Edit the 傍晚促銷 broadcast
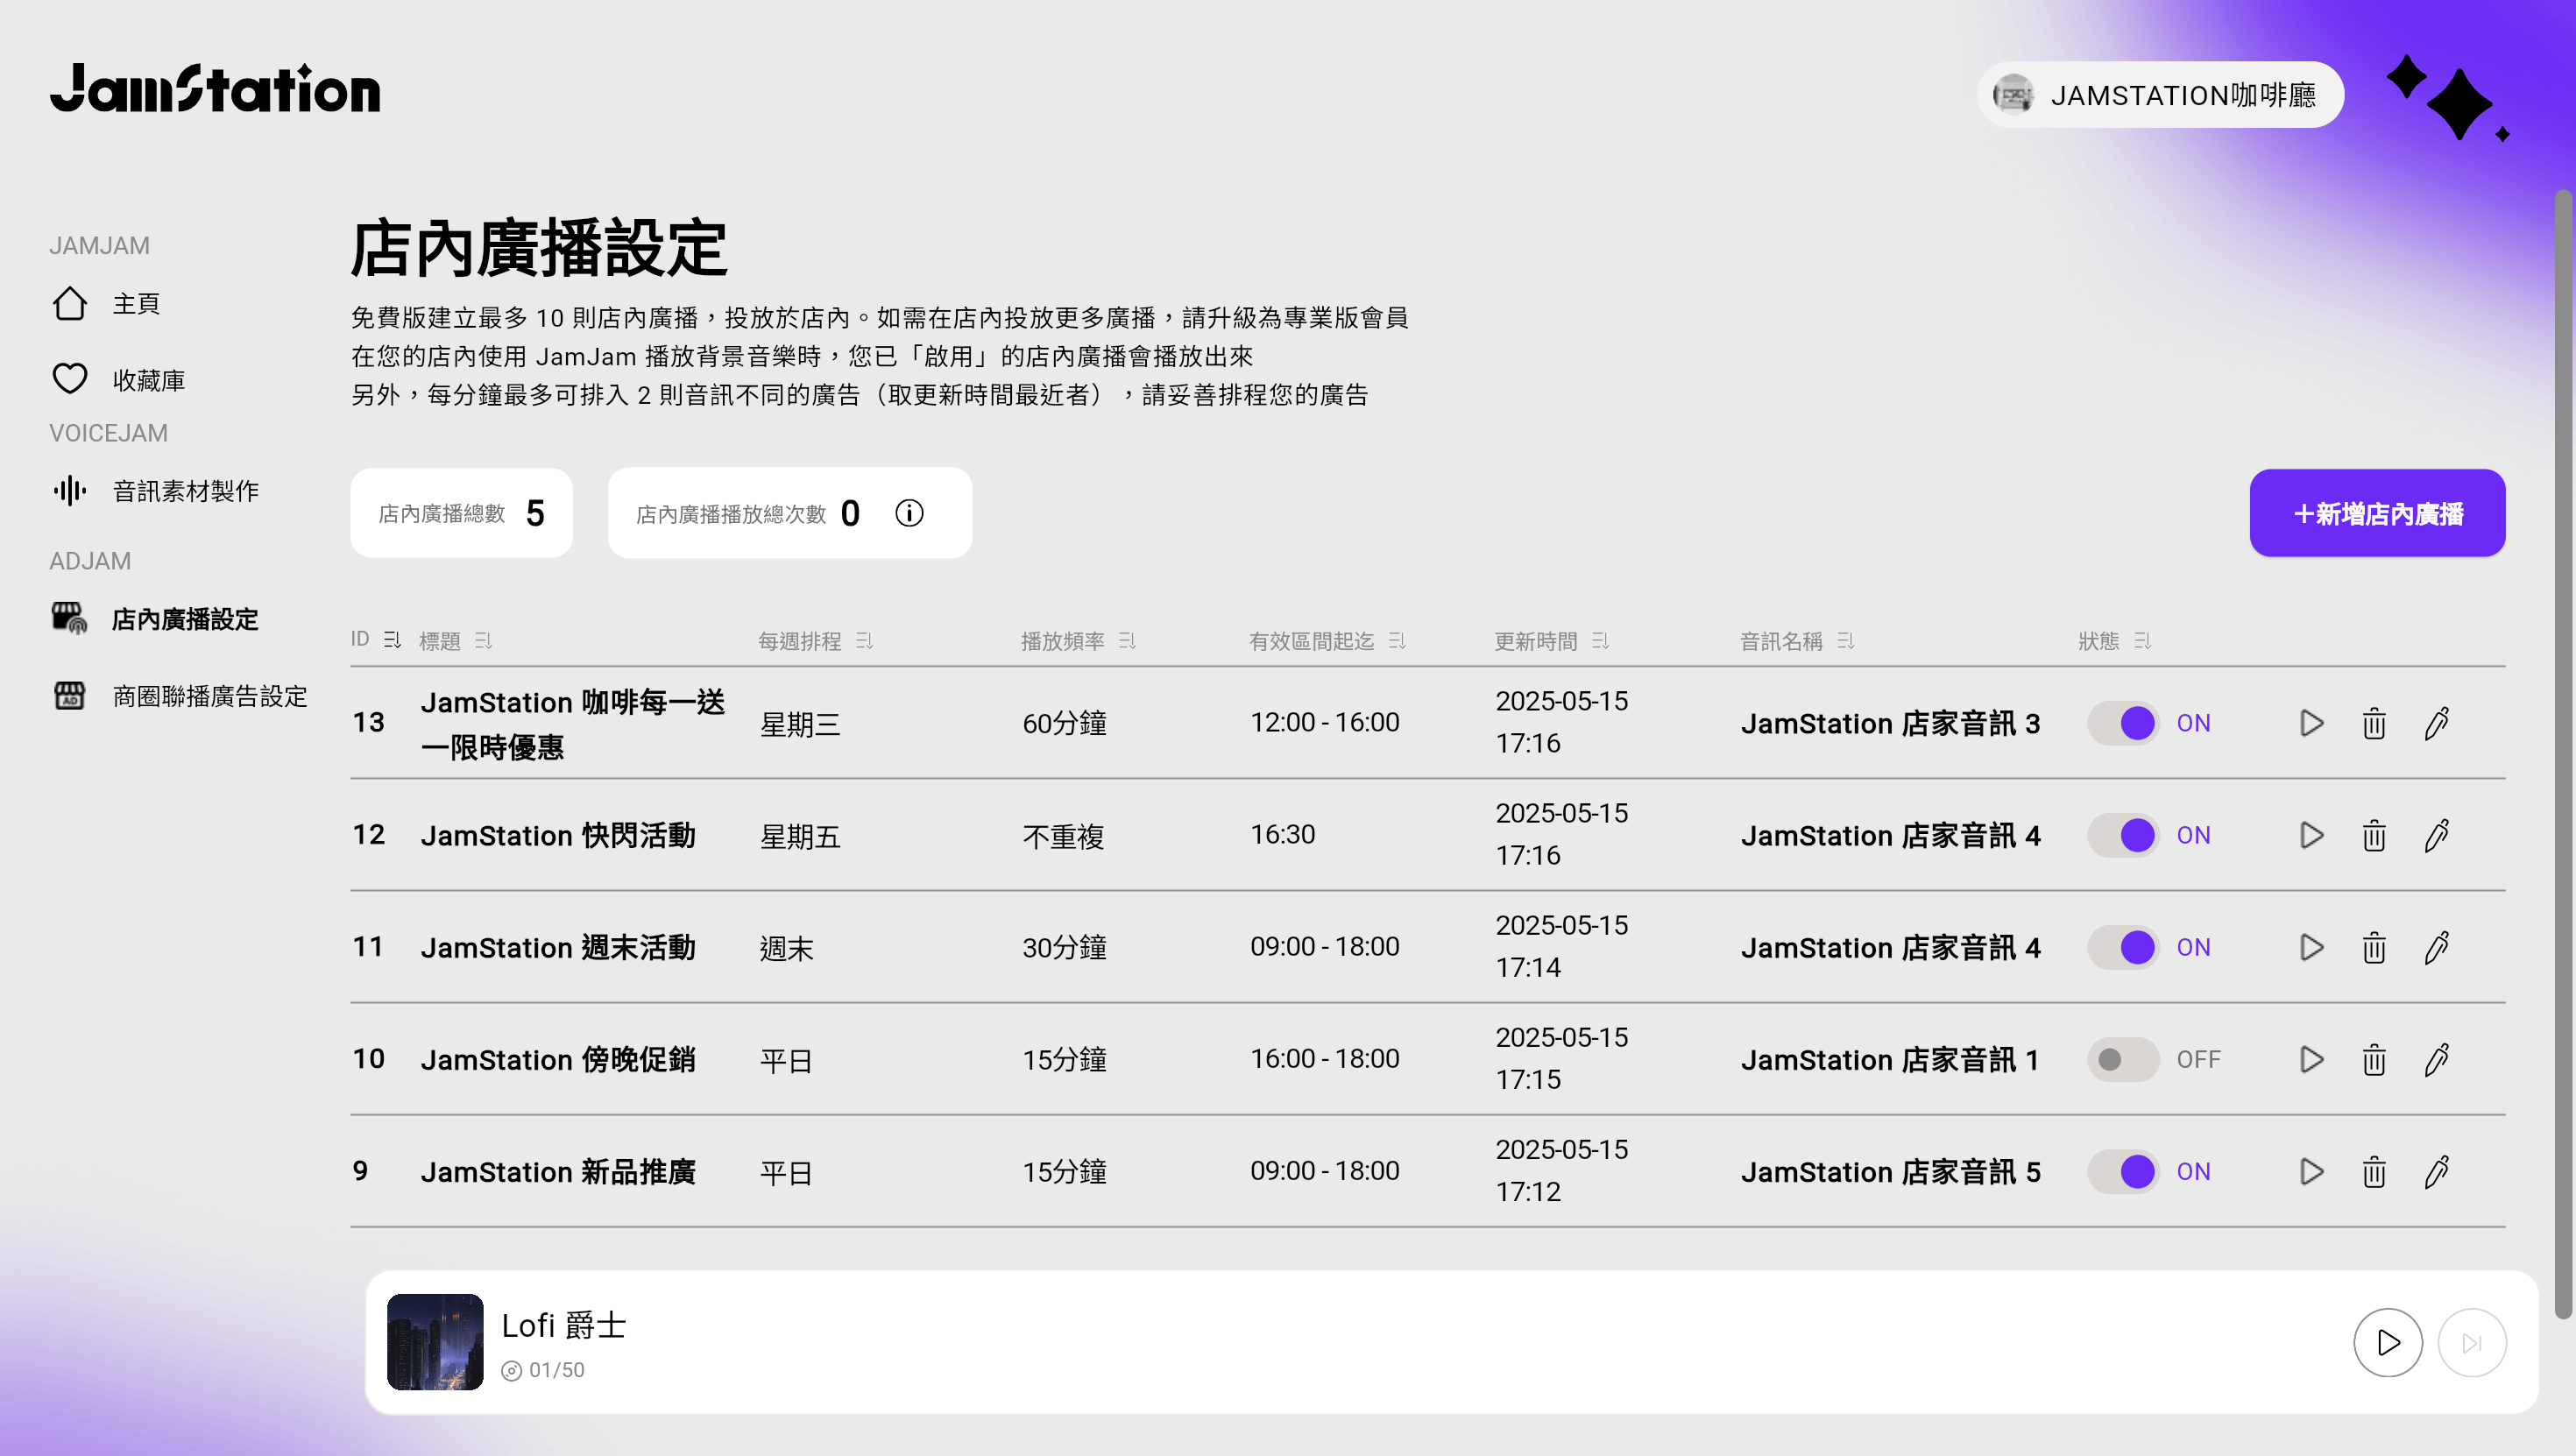This screenshot has width=2576, height=1456. tap(2437, 1059)
